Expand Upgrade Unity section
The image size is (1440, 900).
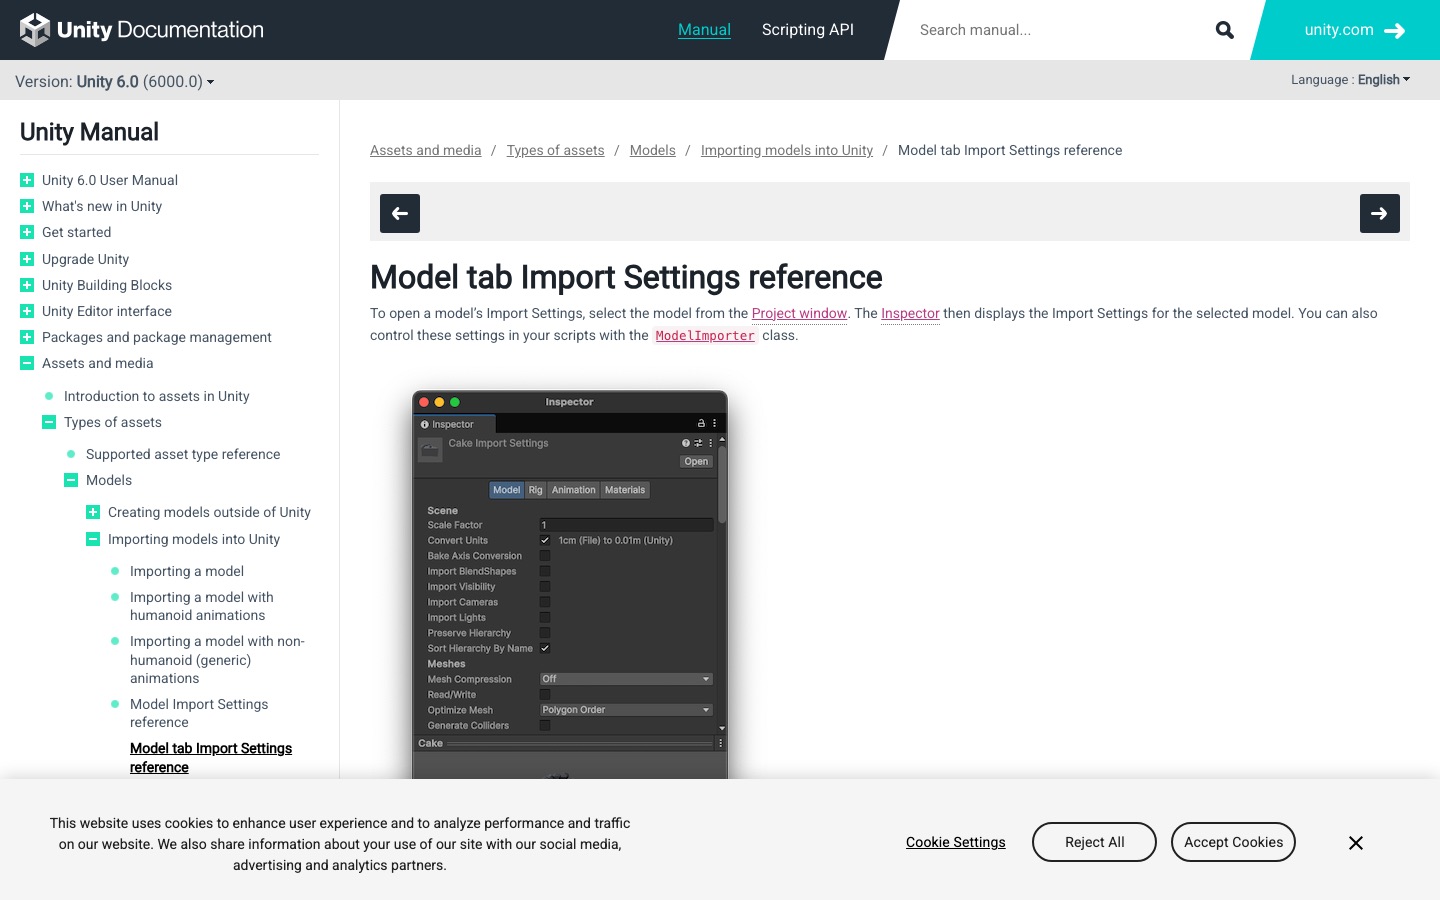tap(27, 259)
